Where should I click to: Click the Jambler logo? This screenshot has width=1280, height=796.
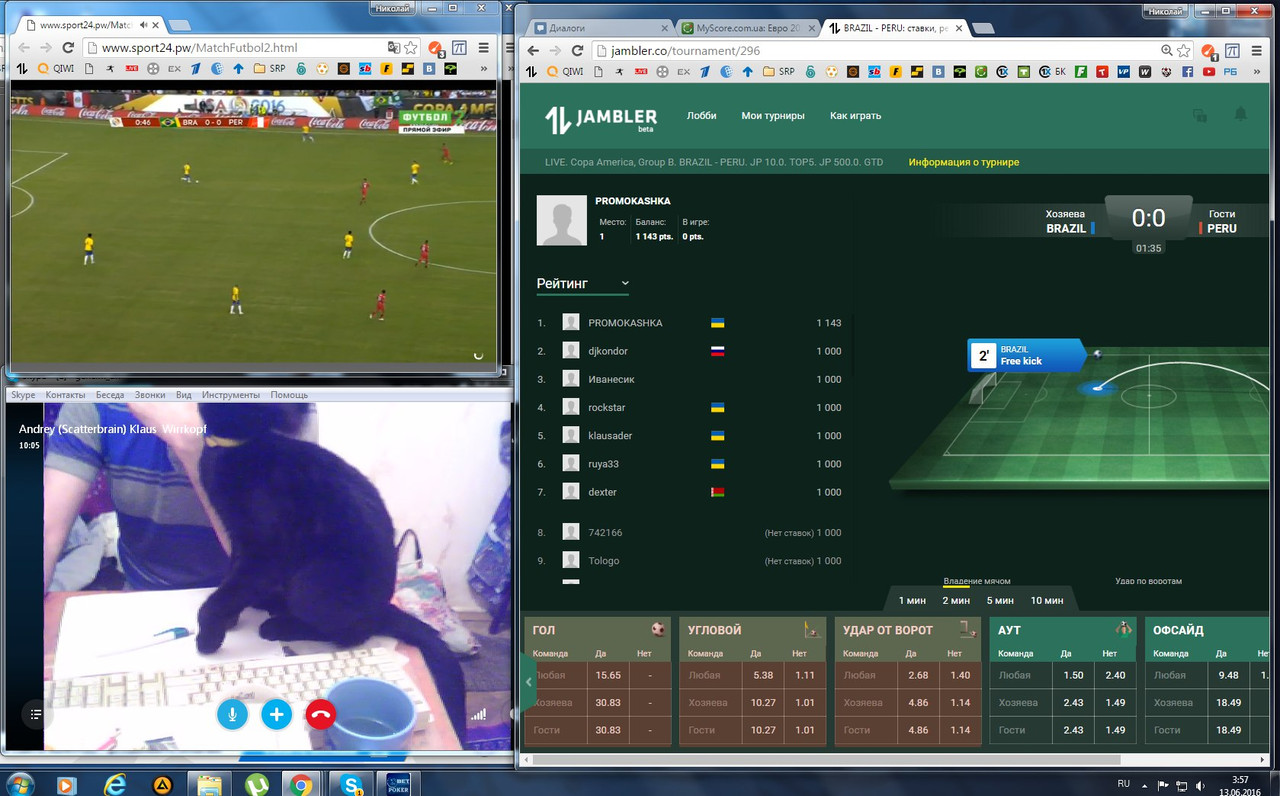601,119
